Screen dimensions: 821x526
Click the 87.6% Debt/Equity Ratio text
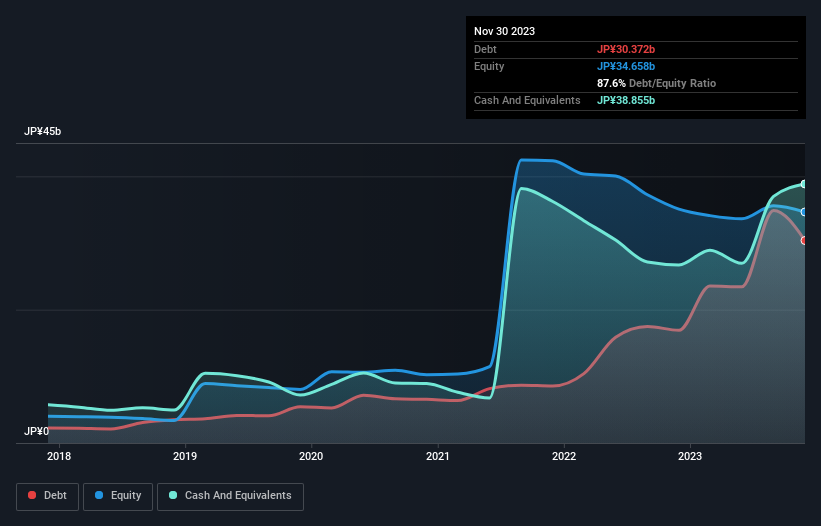(x=656, y=83)
